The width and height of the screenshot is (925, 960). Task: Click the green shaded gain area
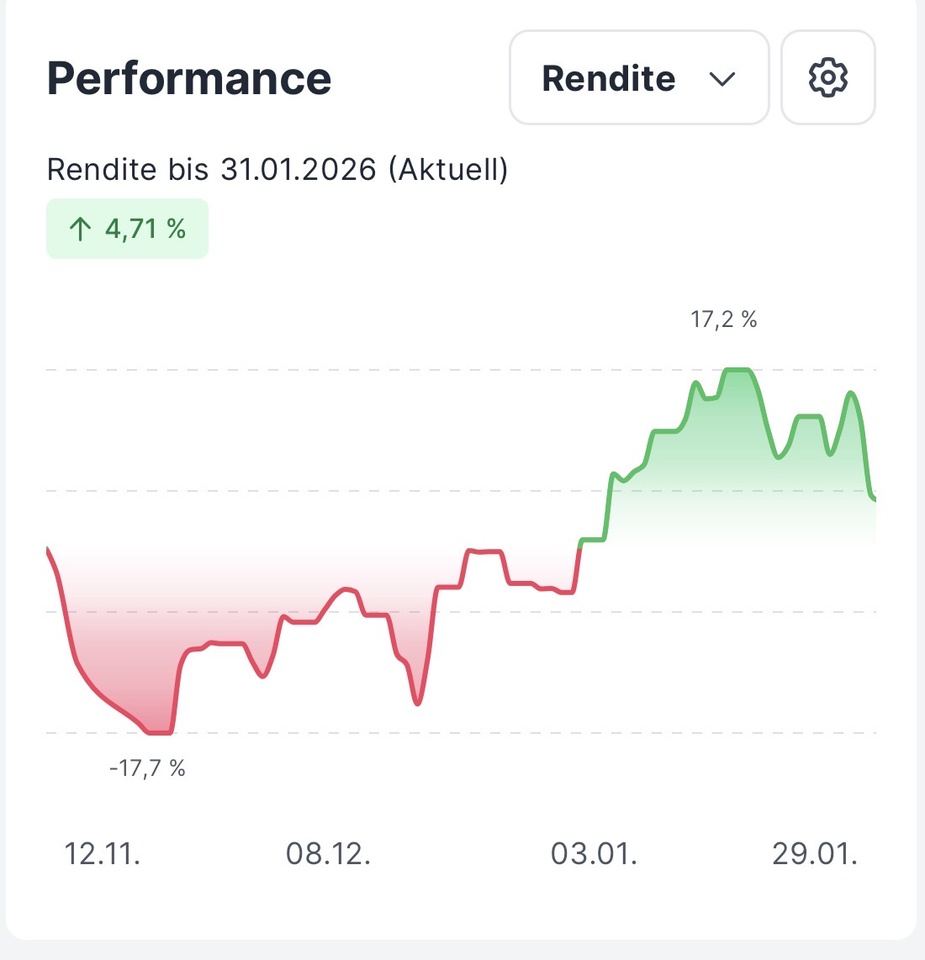tap(720, 470)
